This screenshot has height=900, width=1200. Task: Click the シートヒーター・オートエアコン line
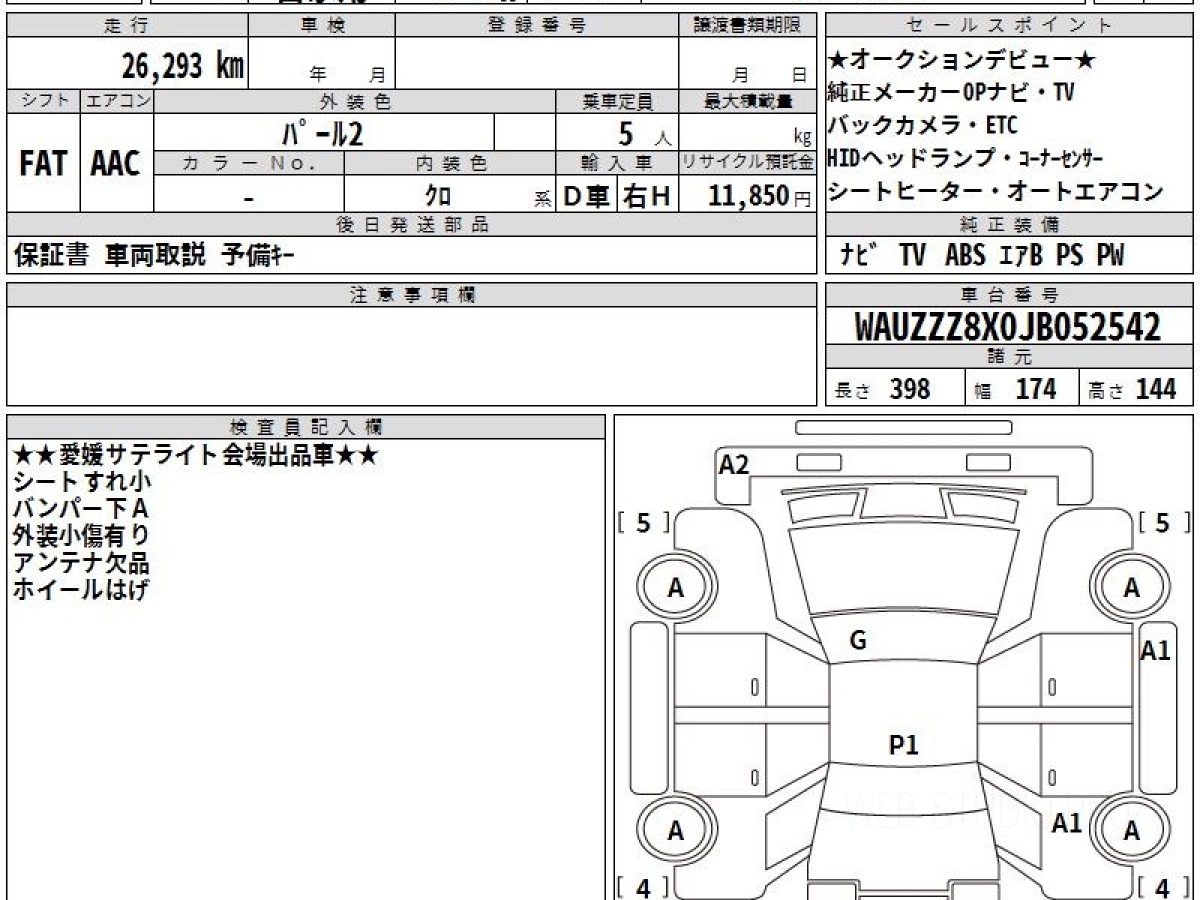tap(996, 191)
